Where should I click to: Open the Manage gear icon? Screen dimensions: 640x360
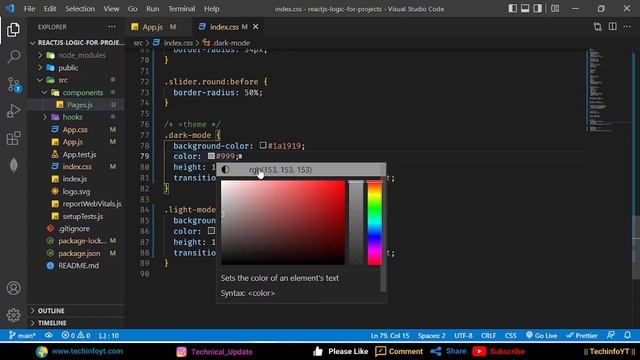(x=13, y=315)
